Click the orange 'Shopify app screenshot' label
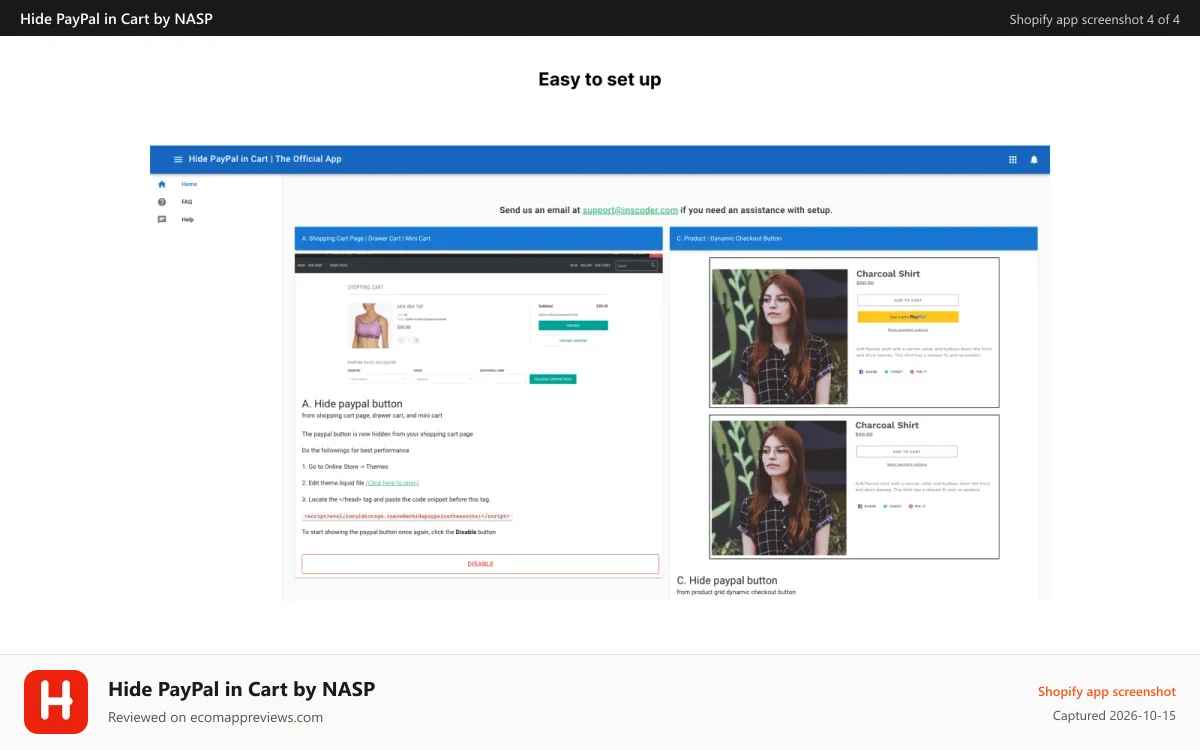This screenshot has height=750, width=1200. (1107, 691)
